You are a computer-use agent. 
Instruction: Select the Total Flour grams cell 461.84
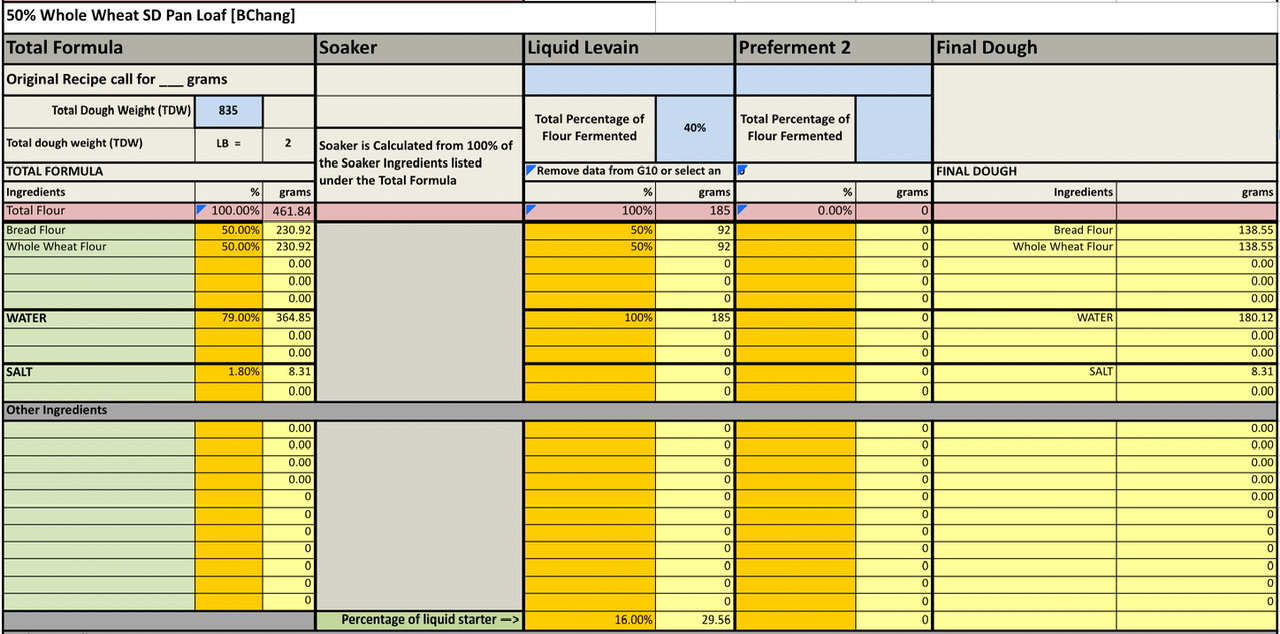[x=288, y=211]
